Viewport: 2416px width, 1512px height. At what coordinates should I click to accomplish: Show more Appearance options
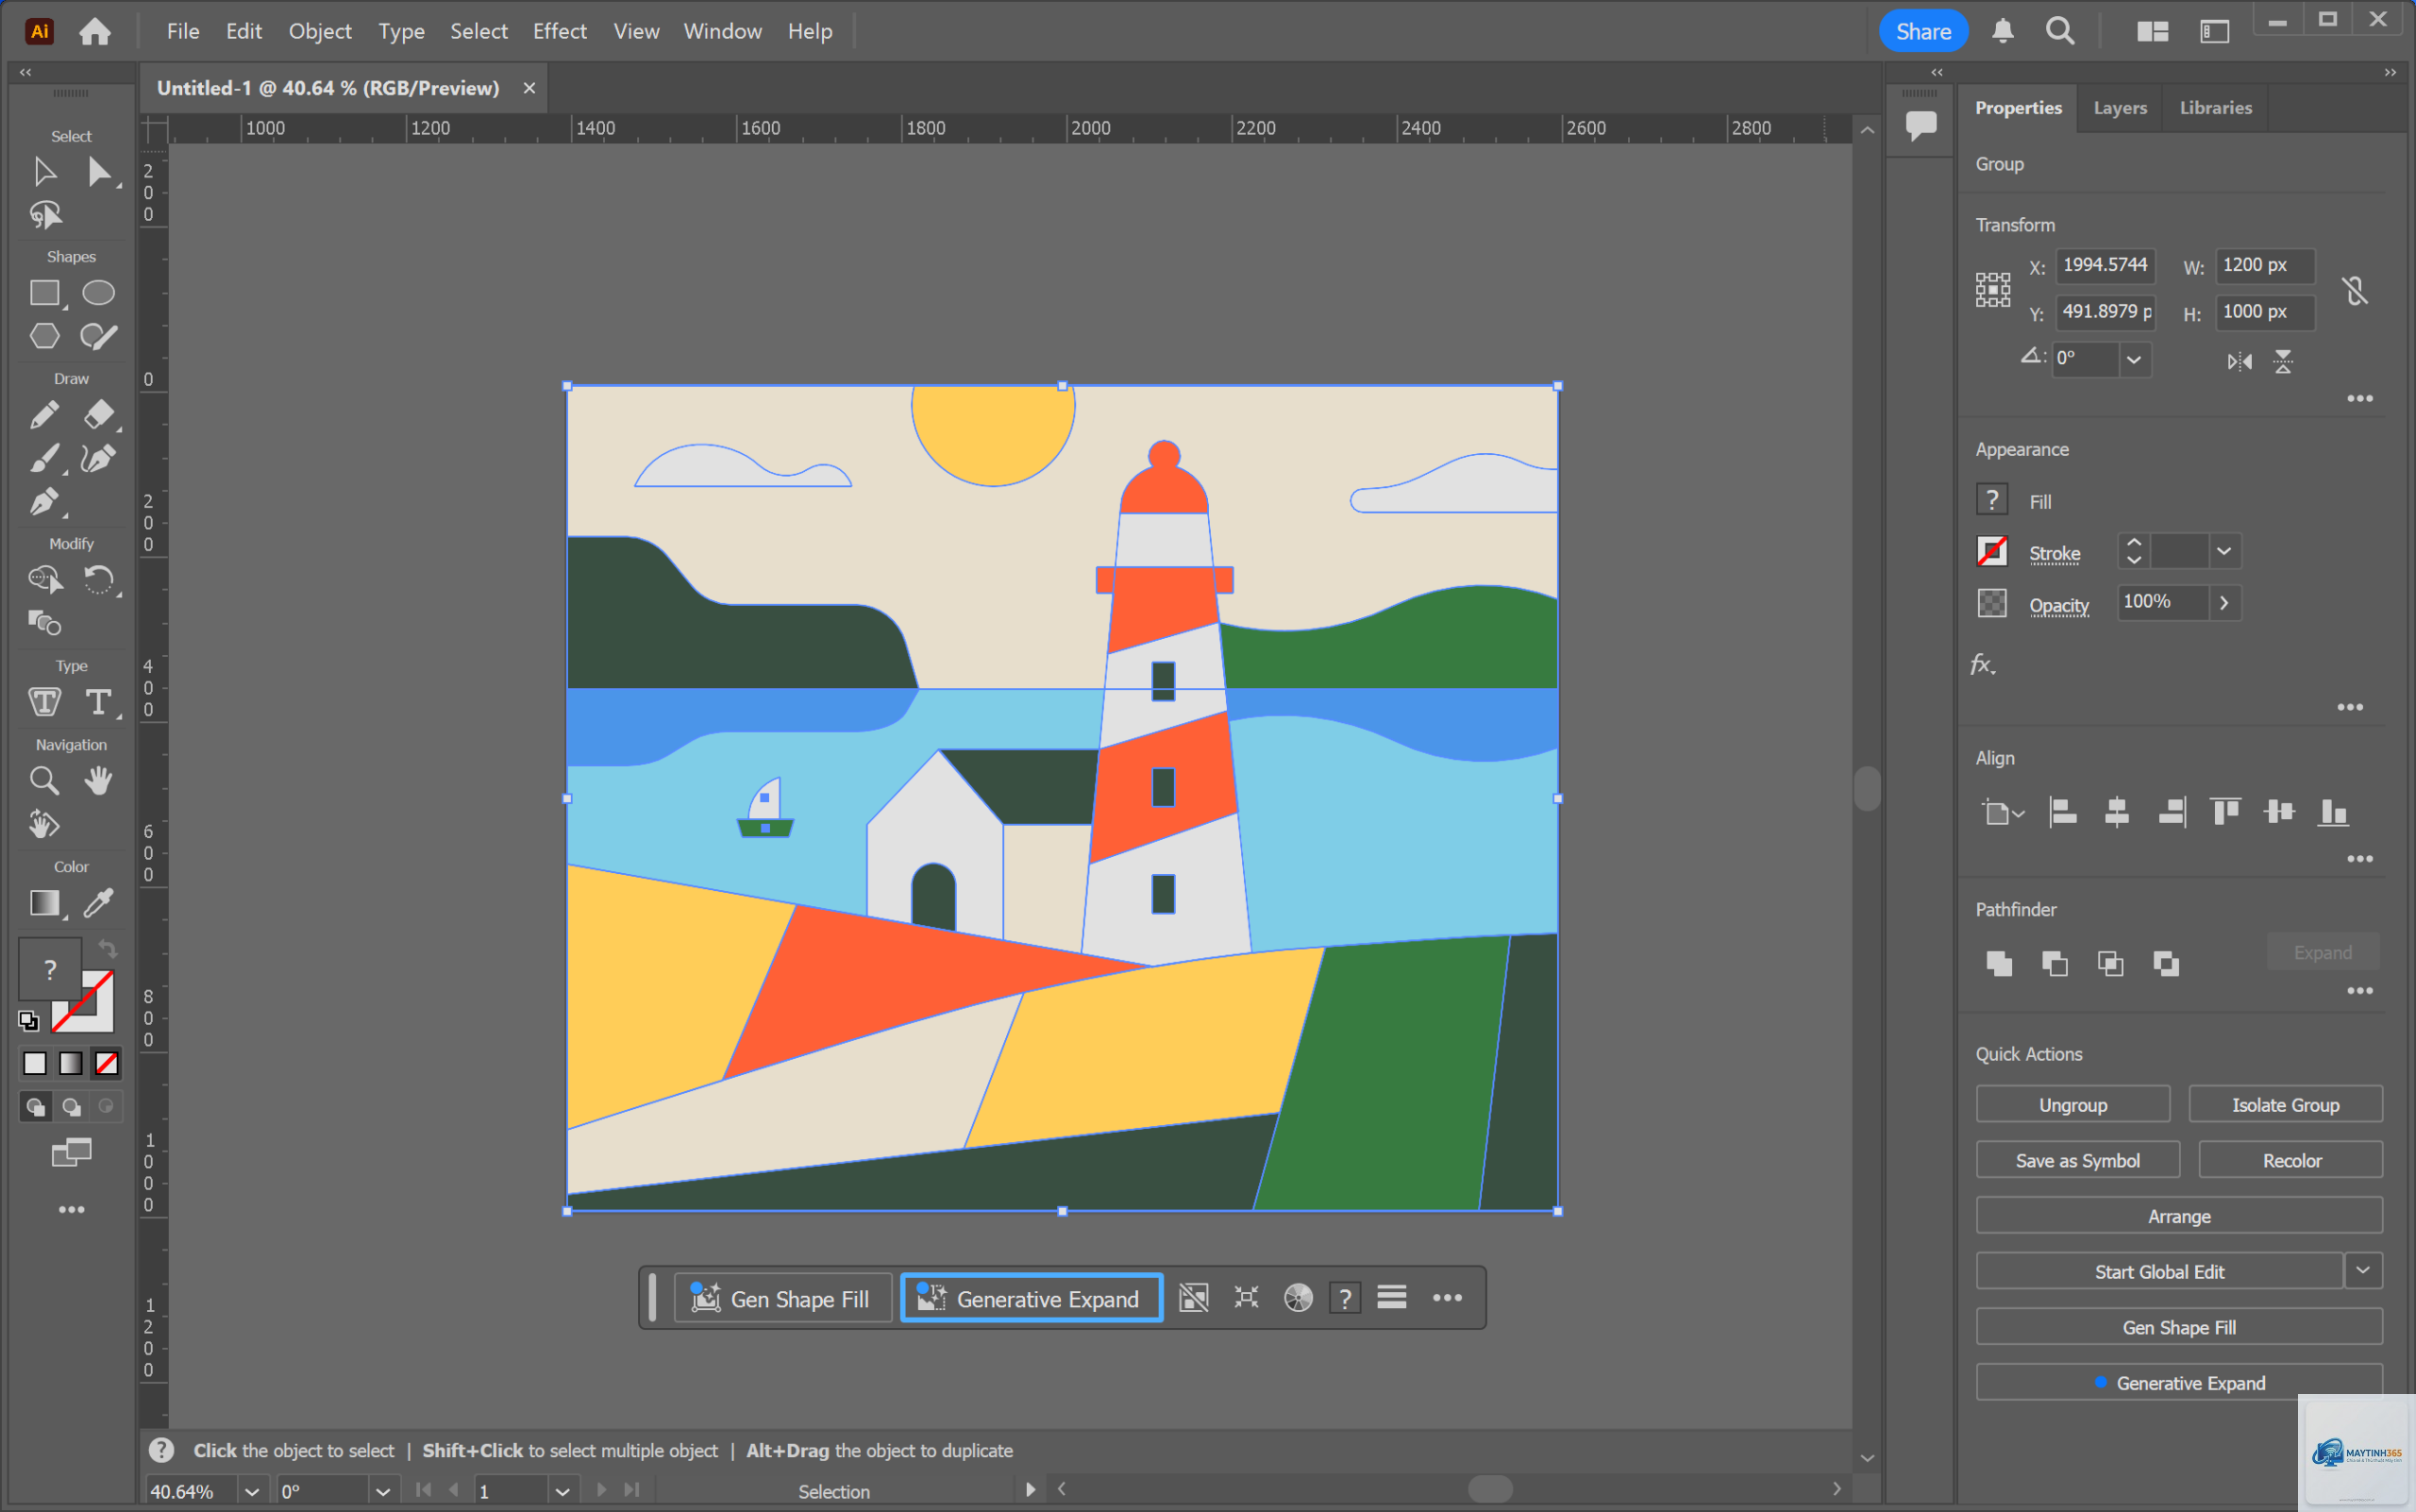pos(2350,707)
